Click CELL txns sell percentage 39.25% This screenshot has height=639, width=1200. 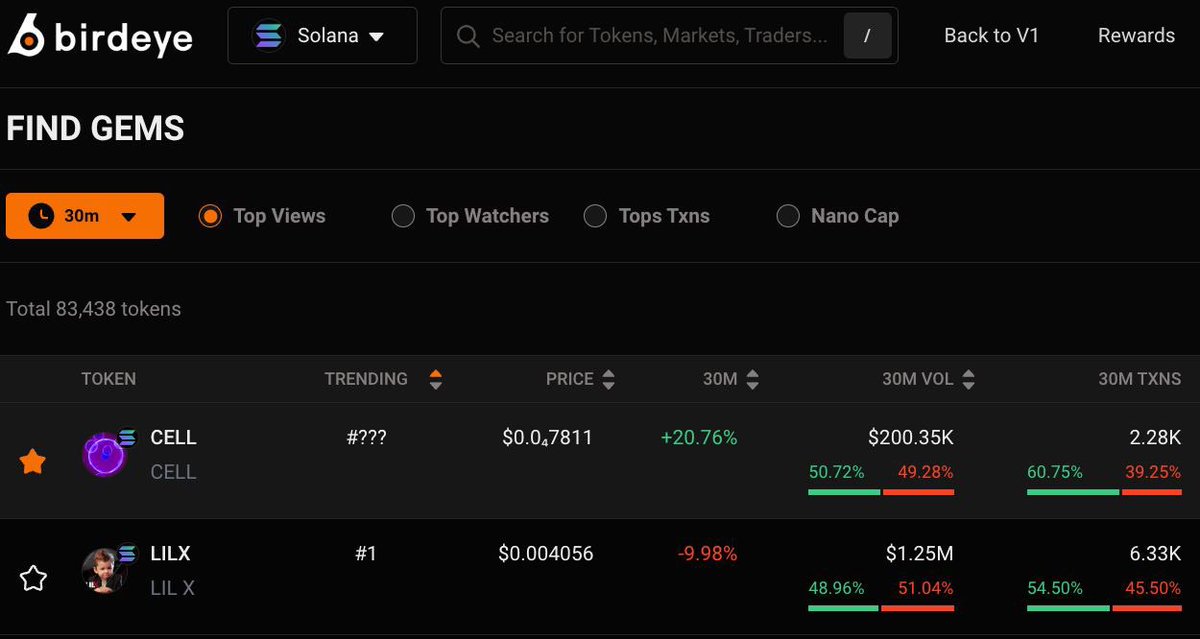click(x=1153, y=472)
